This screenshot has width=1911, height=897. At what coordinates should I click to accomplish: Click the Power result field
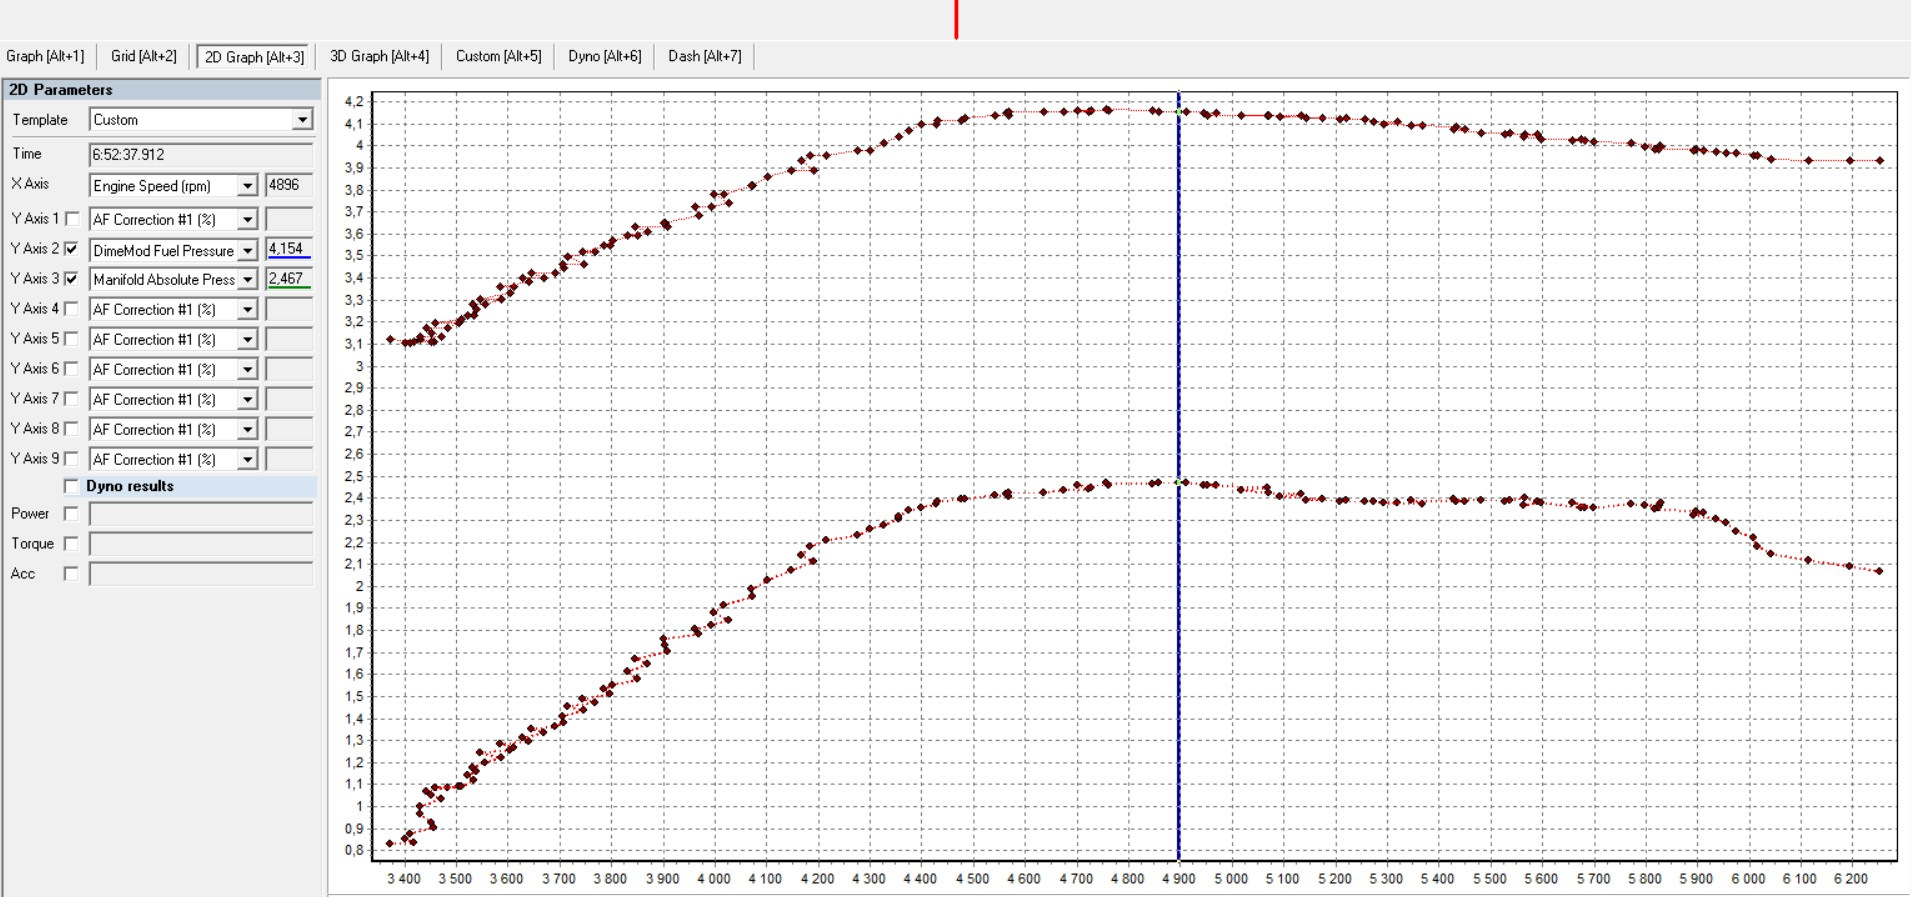click(x=201, y=514)
